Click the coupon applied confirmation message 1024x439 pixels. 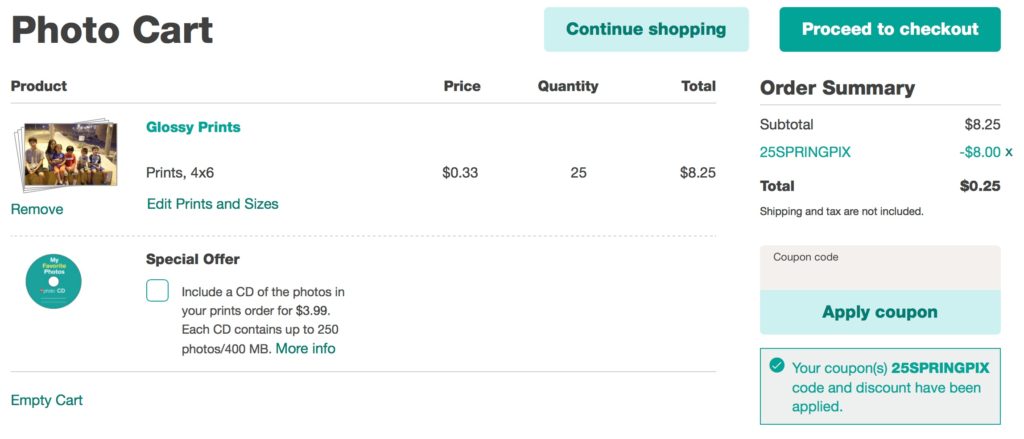(x=880, y=387)
